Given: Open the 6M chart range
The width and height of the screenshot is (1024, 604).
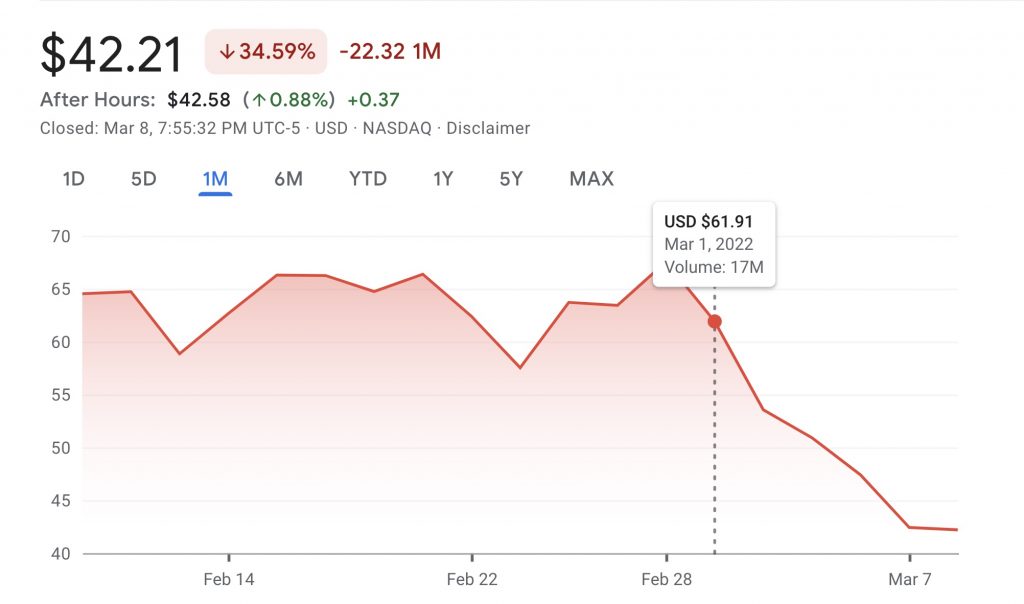Looking at the screenshot, I should [x=288, y=180].
